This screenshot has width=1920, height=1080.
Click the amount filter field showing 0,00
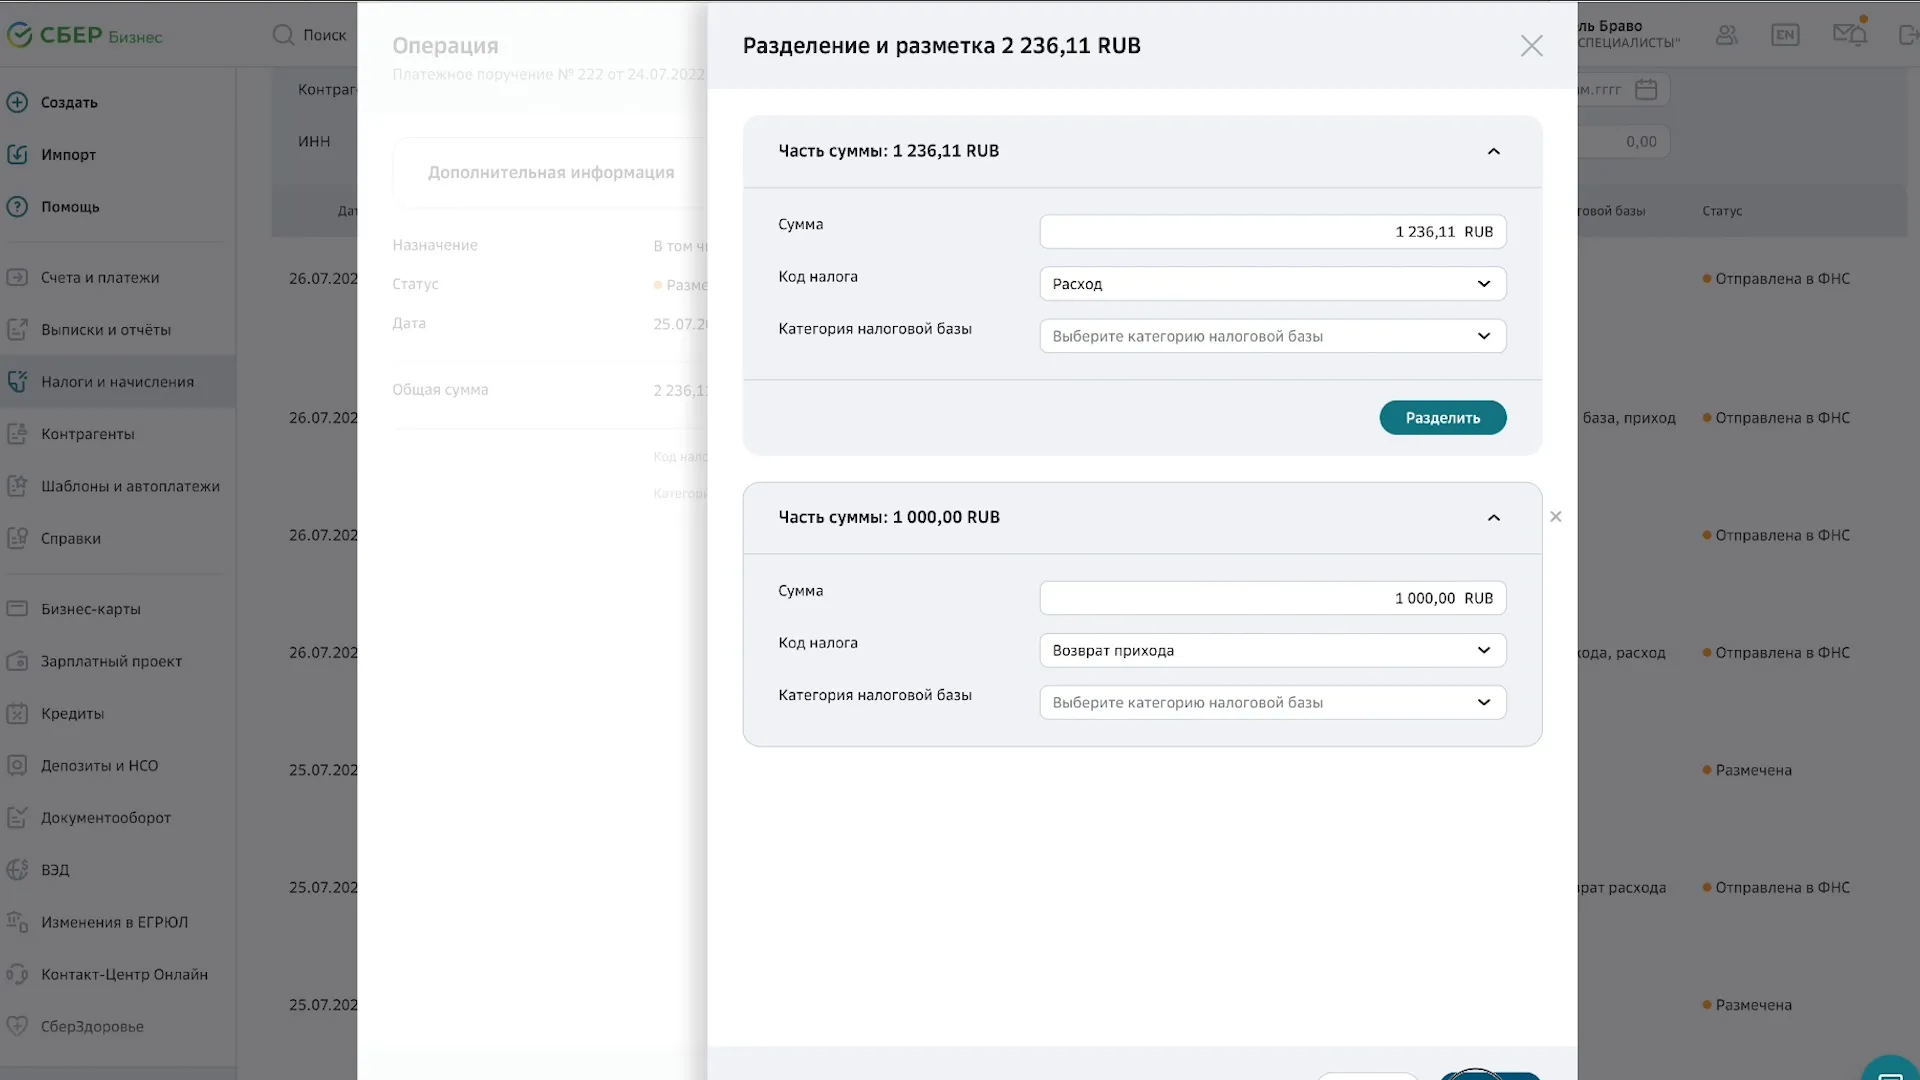(1623, 141)
